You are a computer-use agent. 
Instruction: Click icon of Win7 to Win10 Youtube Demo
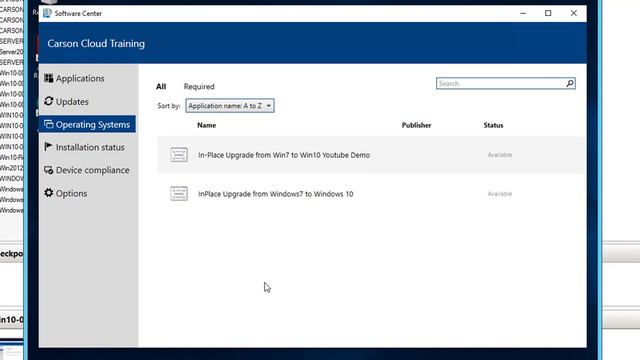point(179,155)
